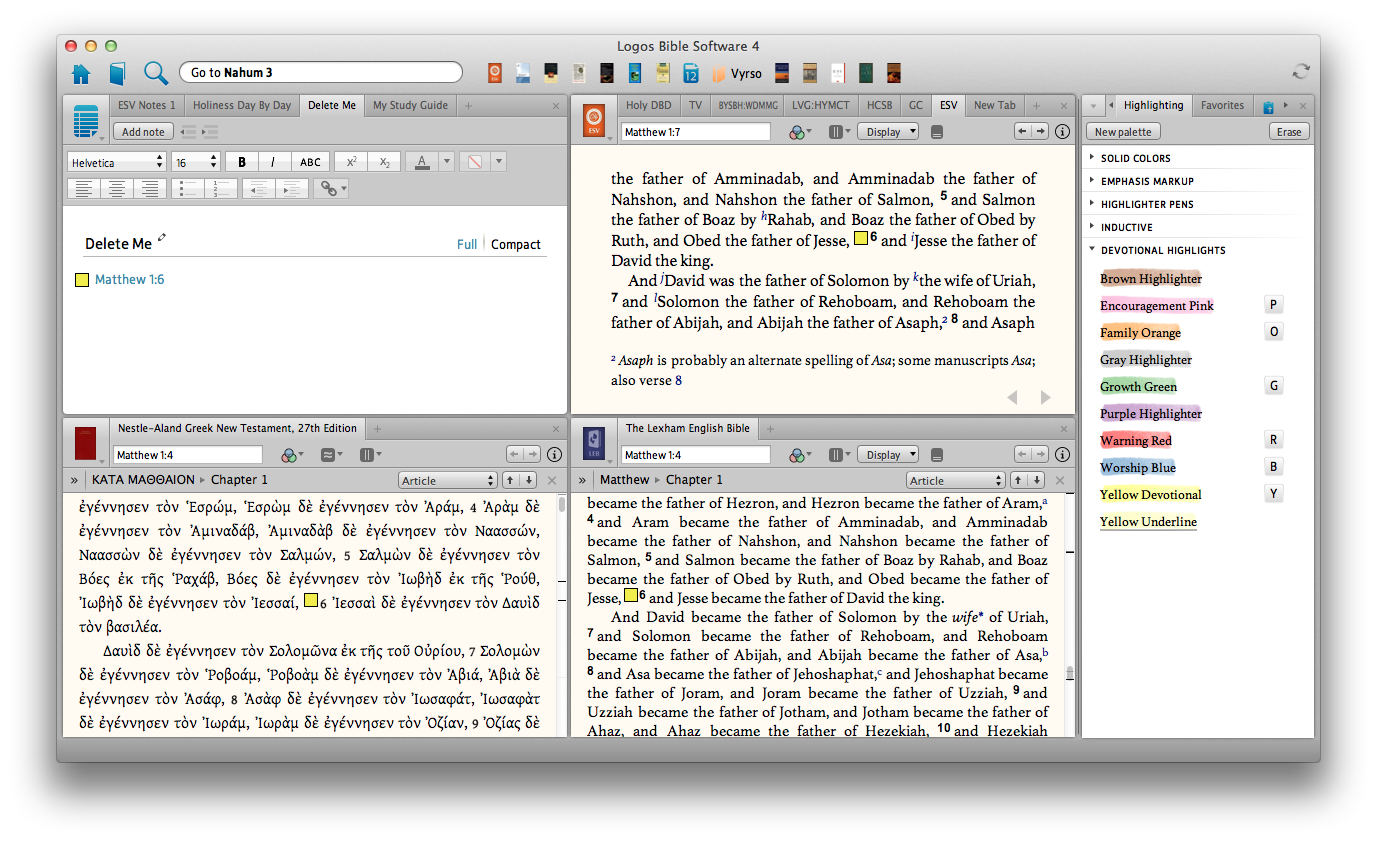Open ESV panel information icon

click(1062, 132)
